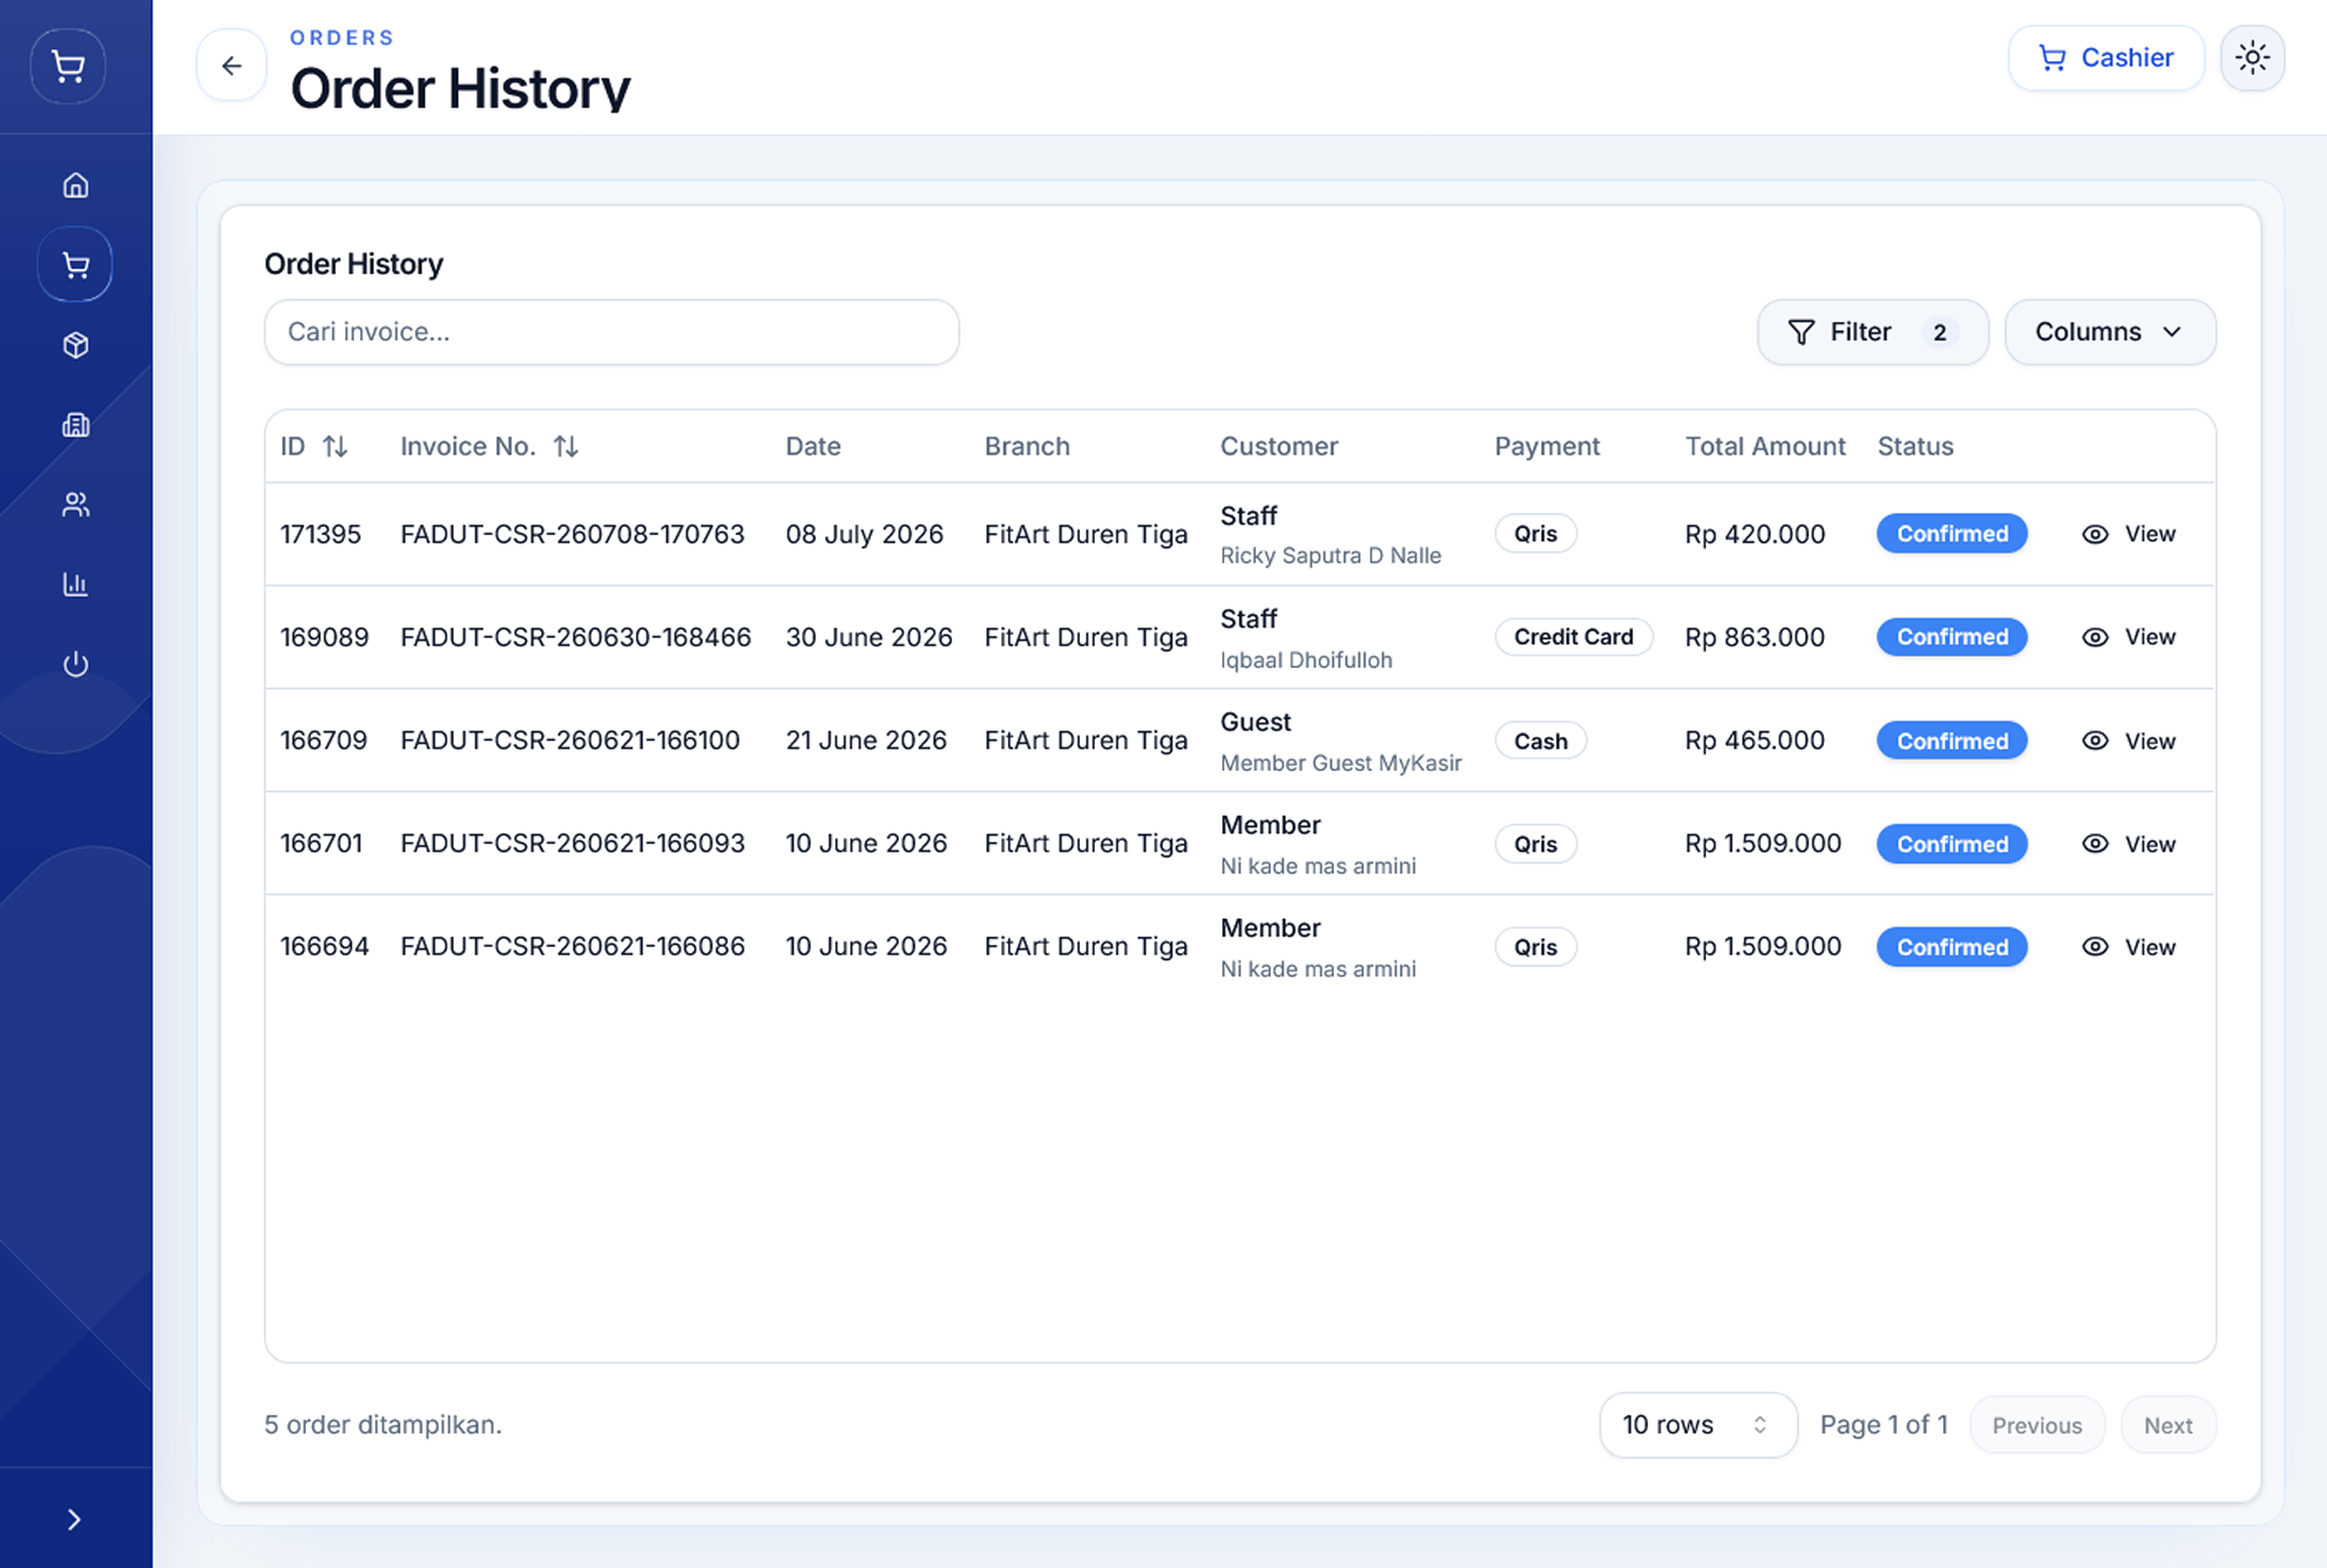Open the Members people icon in sidebar
The width and height of the screenshot is (2327, 1568).
[76, 505]
